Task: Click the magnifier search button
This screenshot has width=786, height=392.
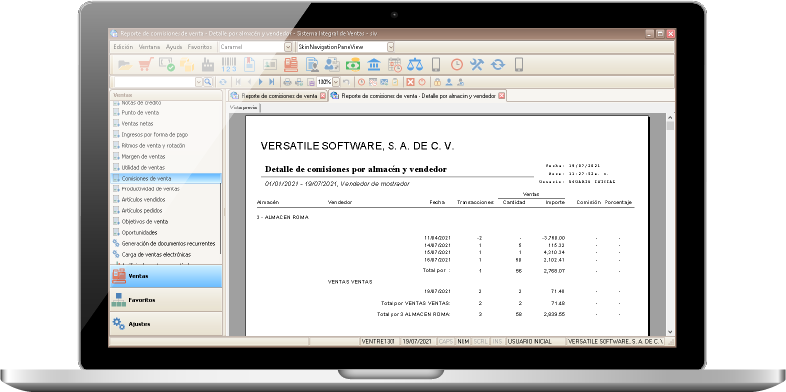Action: coord(208,82)
